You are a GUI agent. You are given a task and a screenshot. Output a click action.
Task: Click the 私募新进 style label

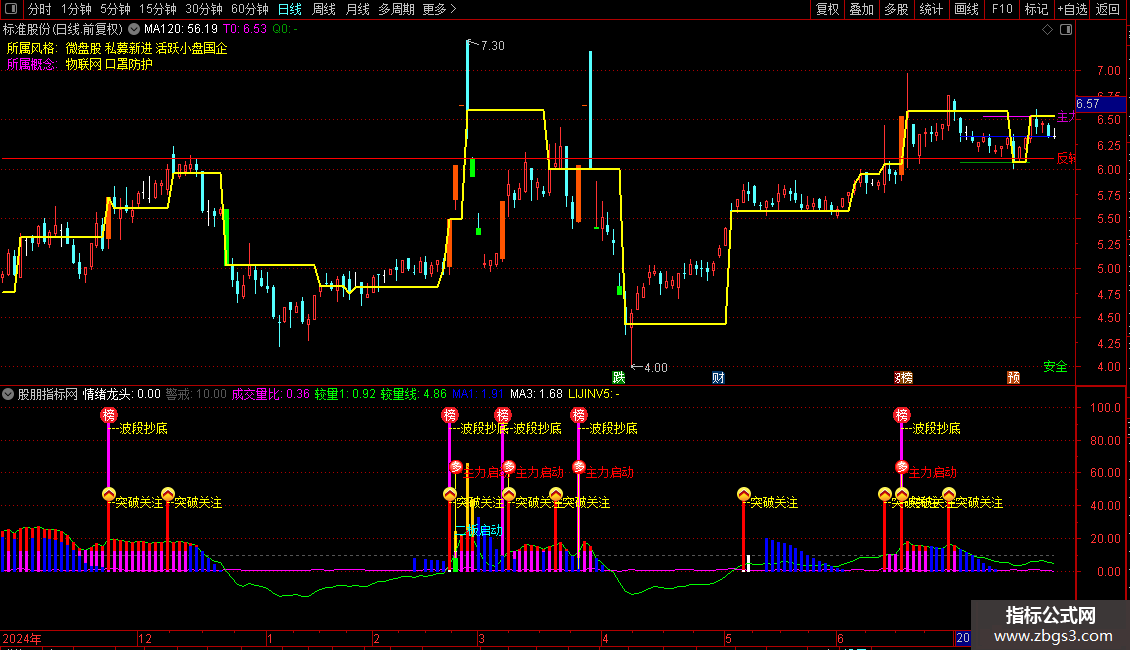click(x=129, y=48)
